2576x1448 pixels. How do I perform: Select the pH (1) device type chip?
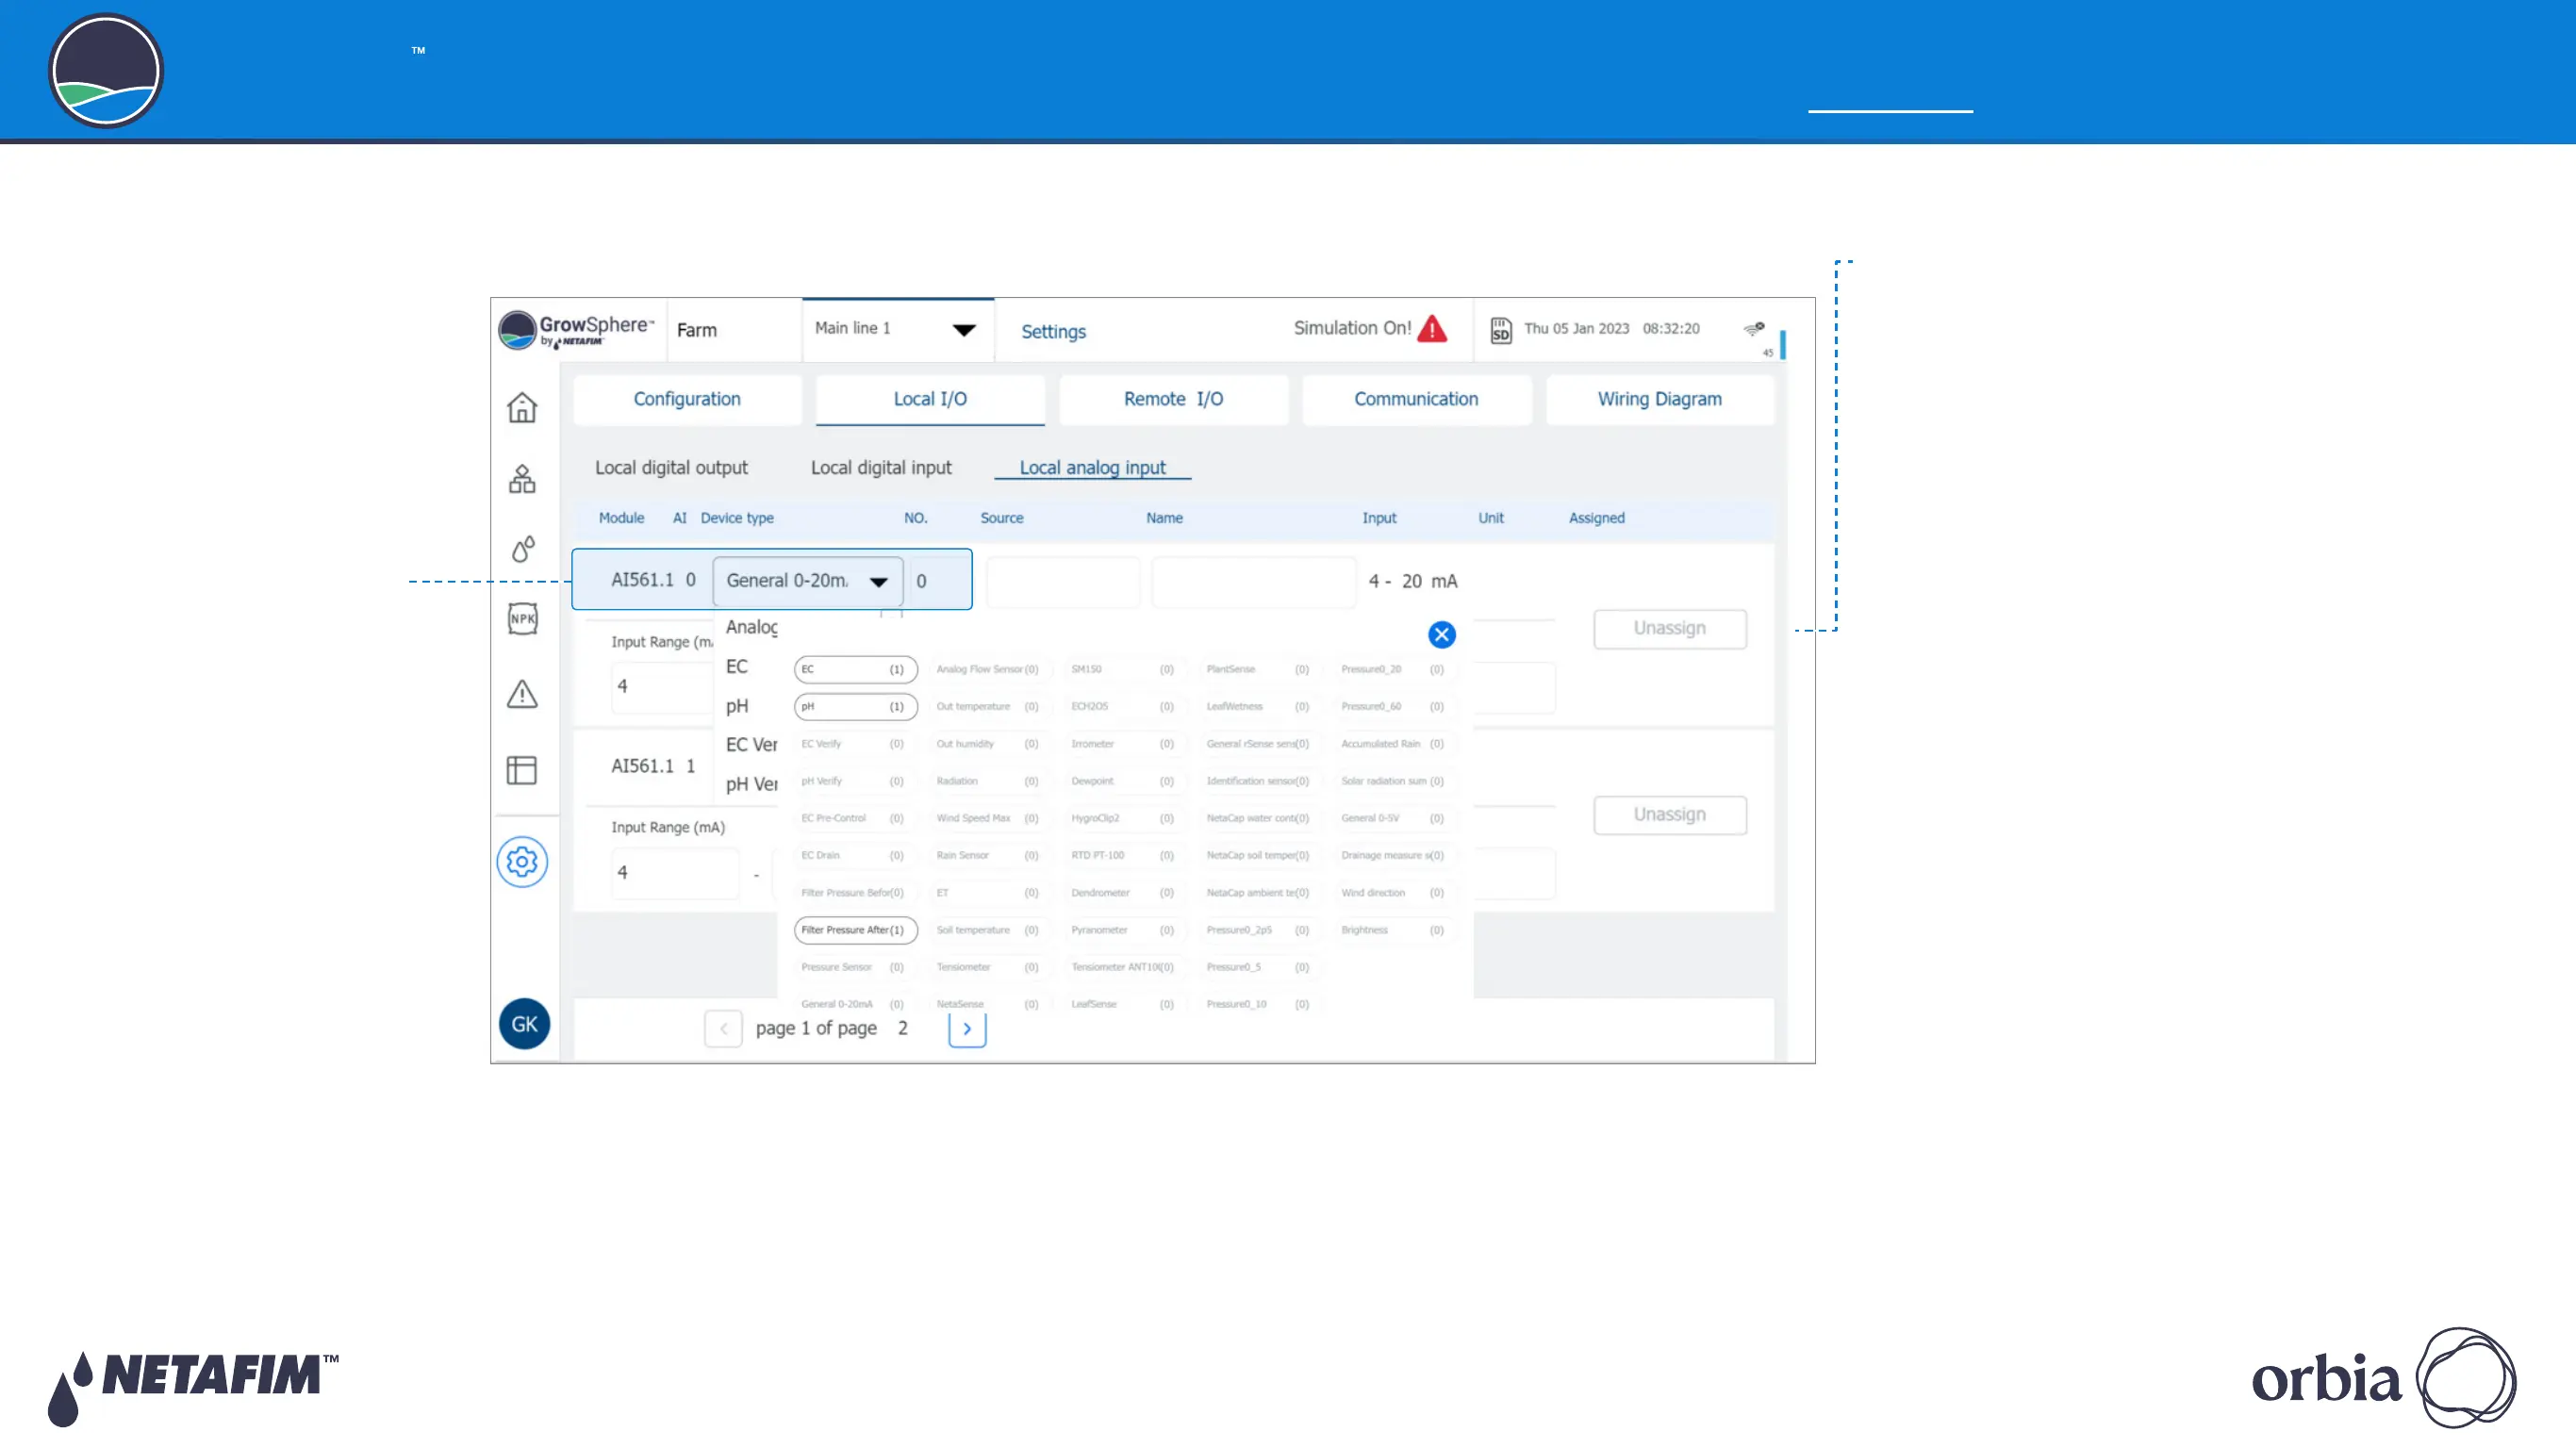click(x=855, y=706)
